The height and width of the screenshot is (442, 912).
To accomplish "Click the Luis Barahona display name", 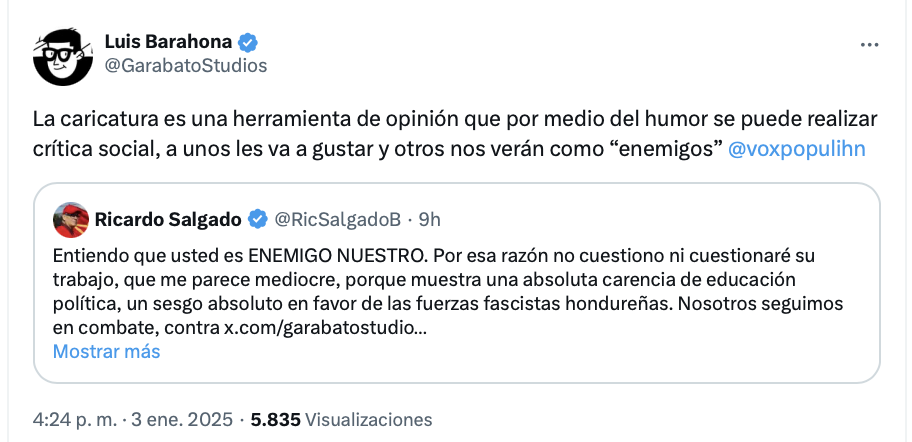I will tap(168, 42).
